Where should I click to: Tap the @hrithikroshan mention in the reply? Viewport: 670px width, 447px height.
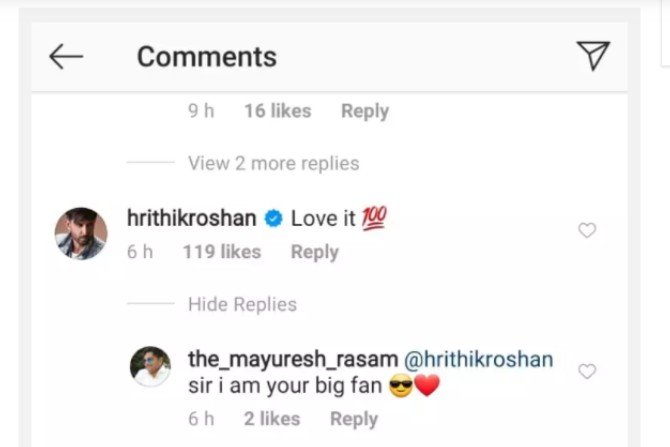[479, 359]
